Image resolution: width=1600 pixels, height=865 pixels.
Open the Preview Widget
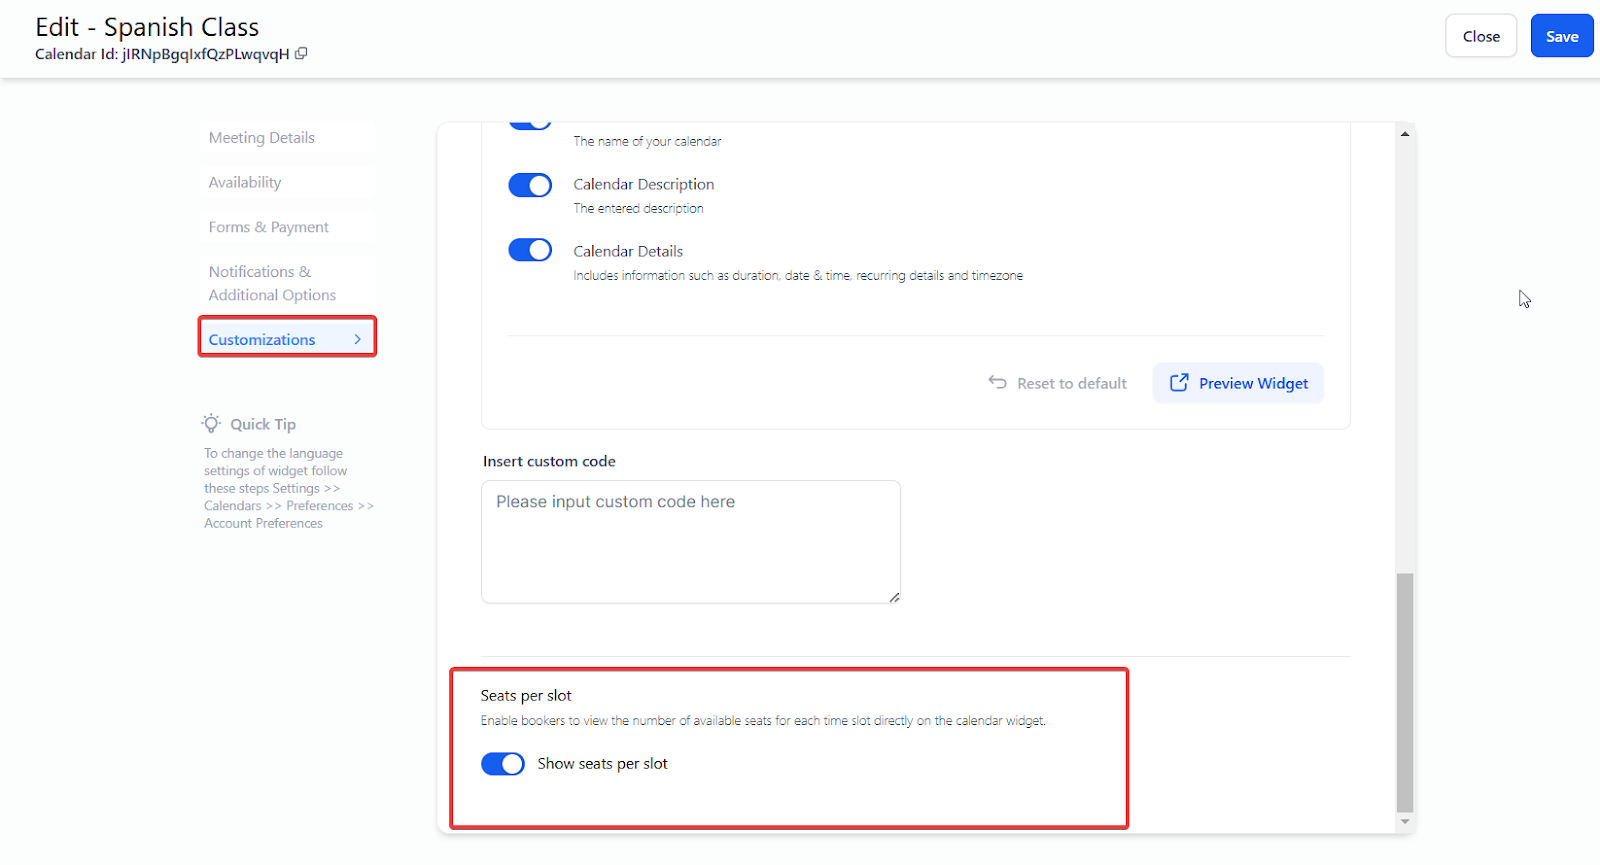[x=1252, y=384]
